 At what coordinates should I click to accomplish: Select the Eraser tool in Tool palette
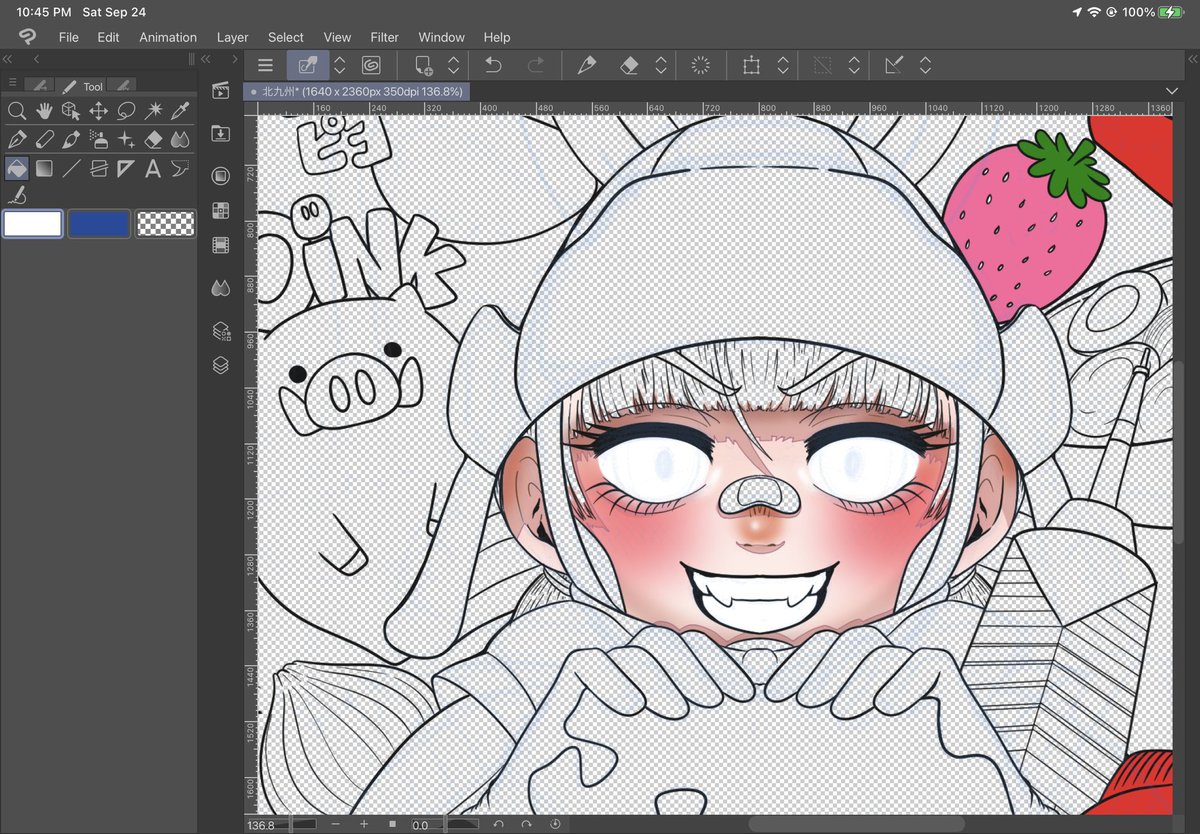click(x=153, y=139)
